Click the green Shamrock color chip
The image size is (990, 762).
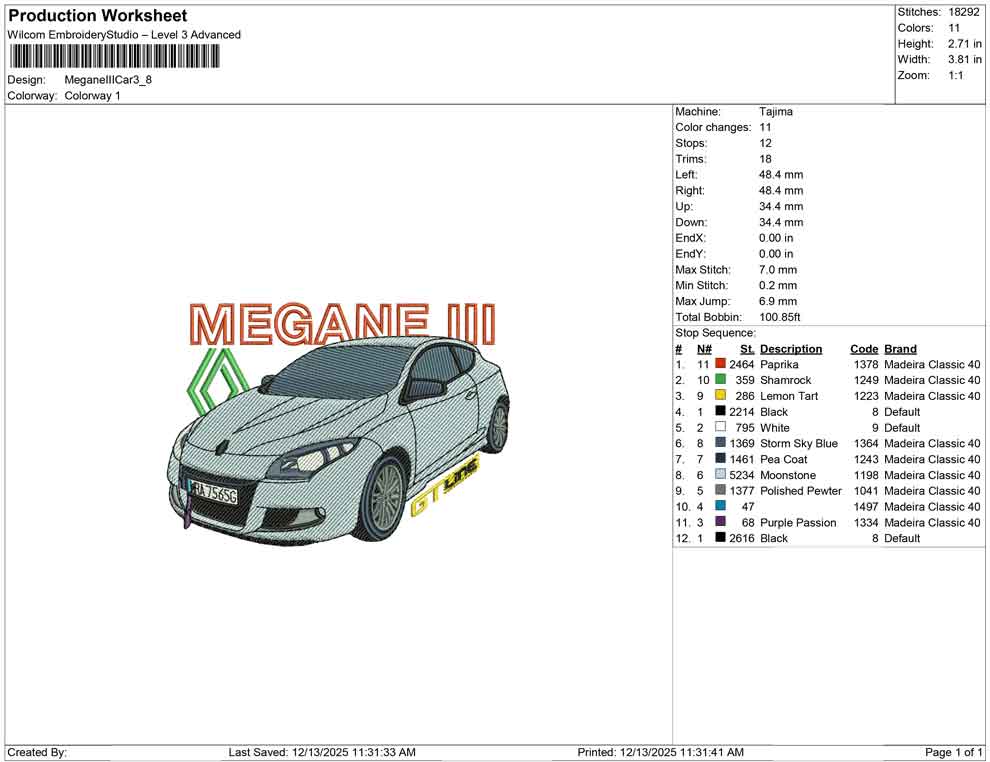pos(721,380)
